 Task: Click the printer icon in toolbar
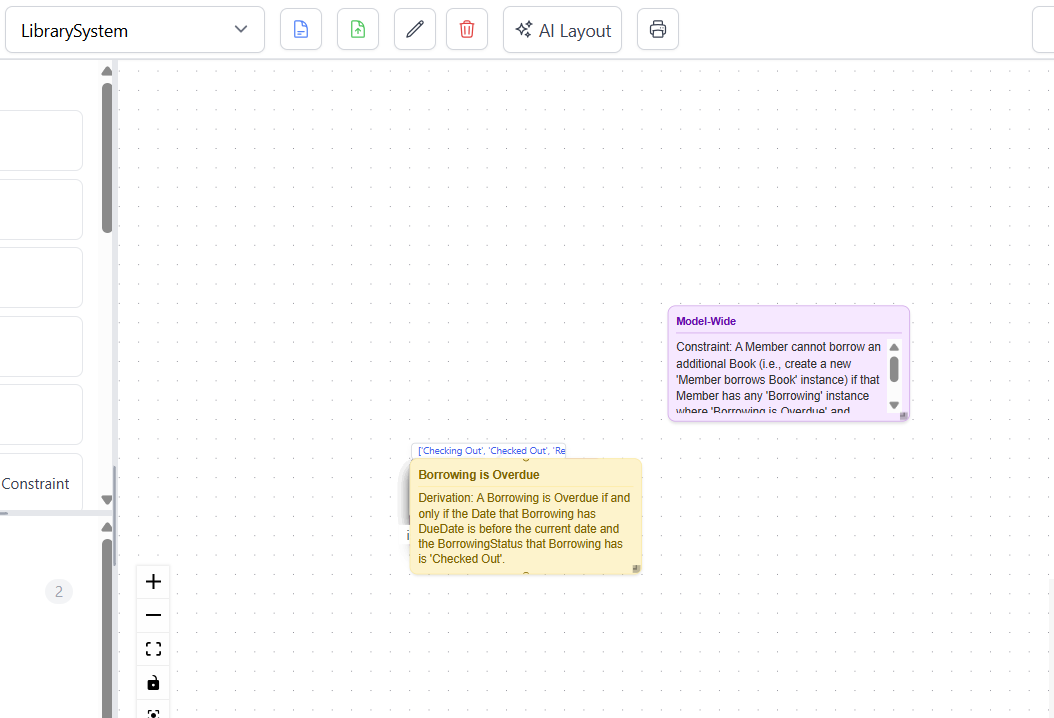658,30
